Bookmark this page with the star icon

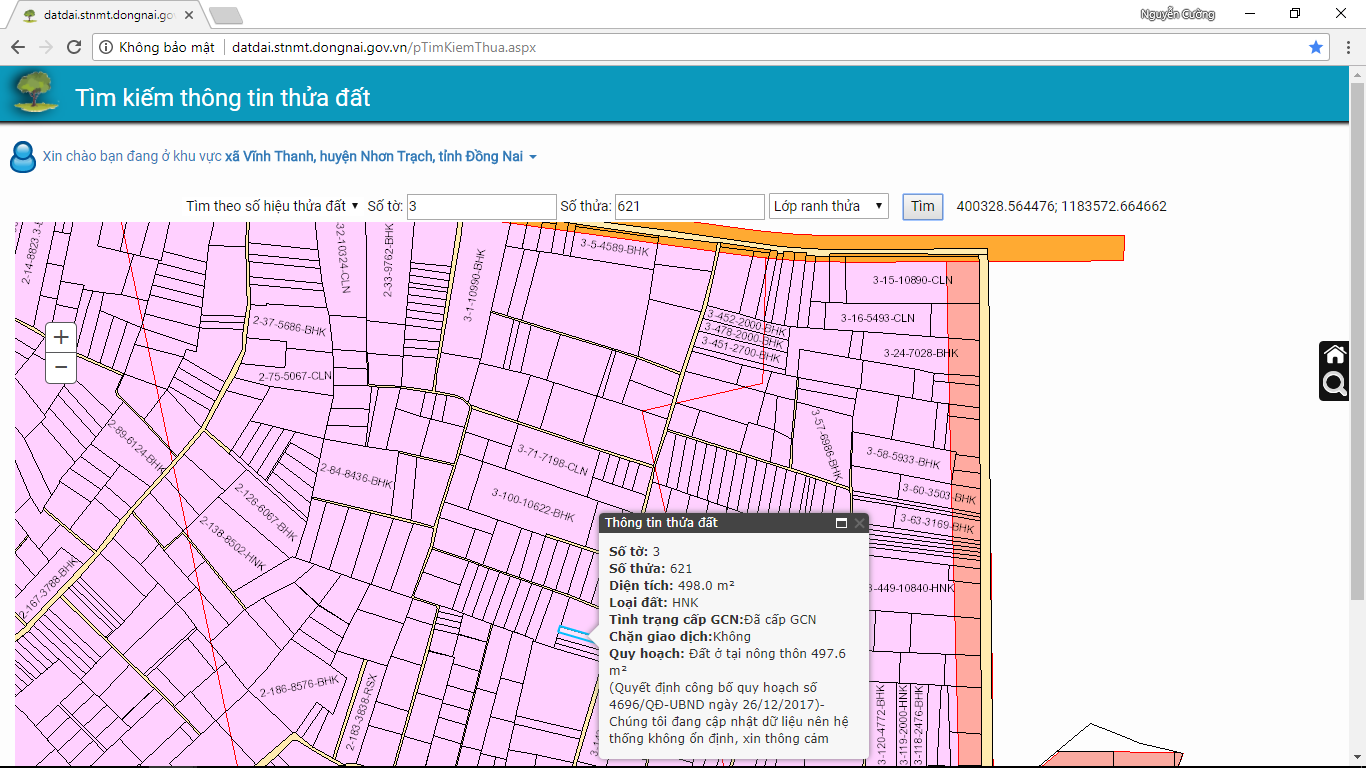pos(1316,47)
